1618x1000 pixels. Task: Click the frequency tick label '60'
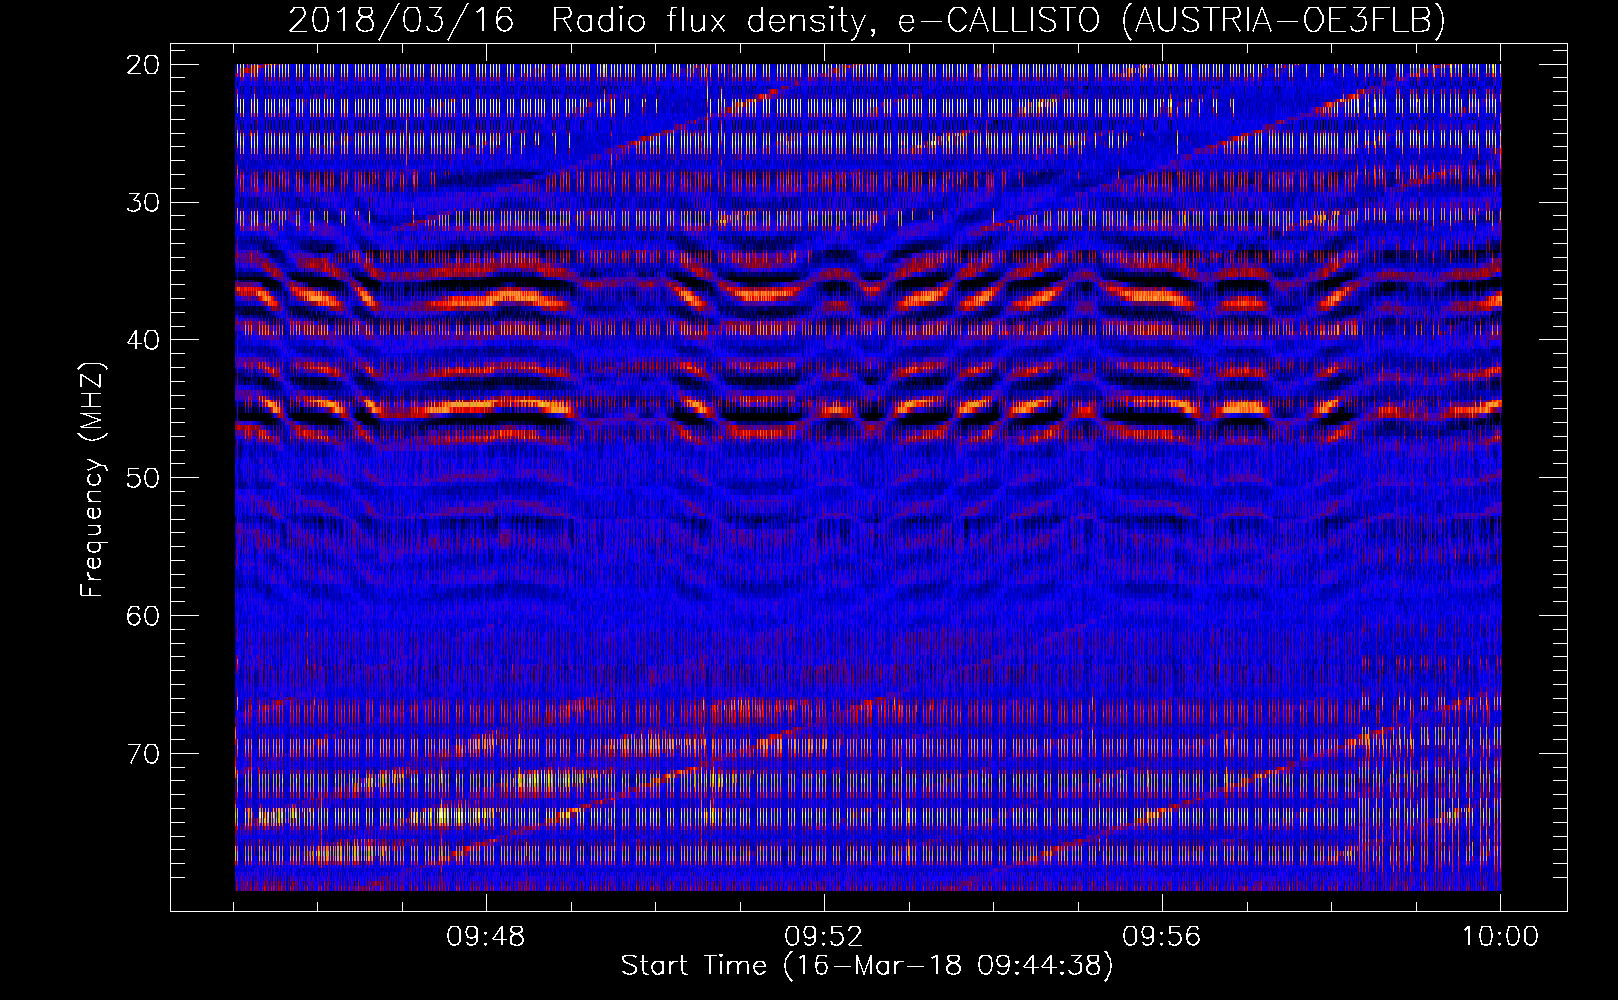coord(143,615)
